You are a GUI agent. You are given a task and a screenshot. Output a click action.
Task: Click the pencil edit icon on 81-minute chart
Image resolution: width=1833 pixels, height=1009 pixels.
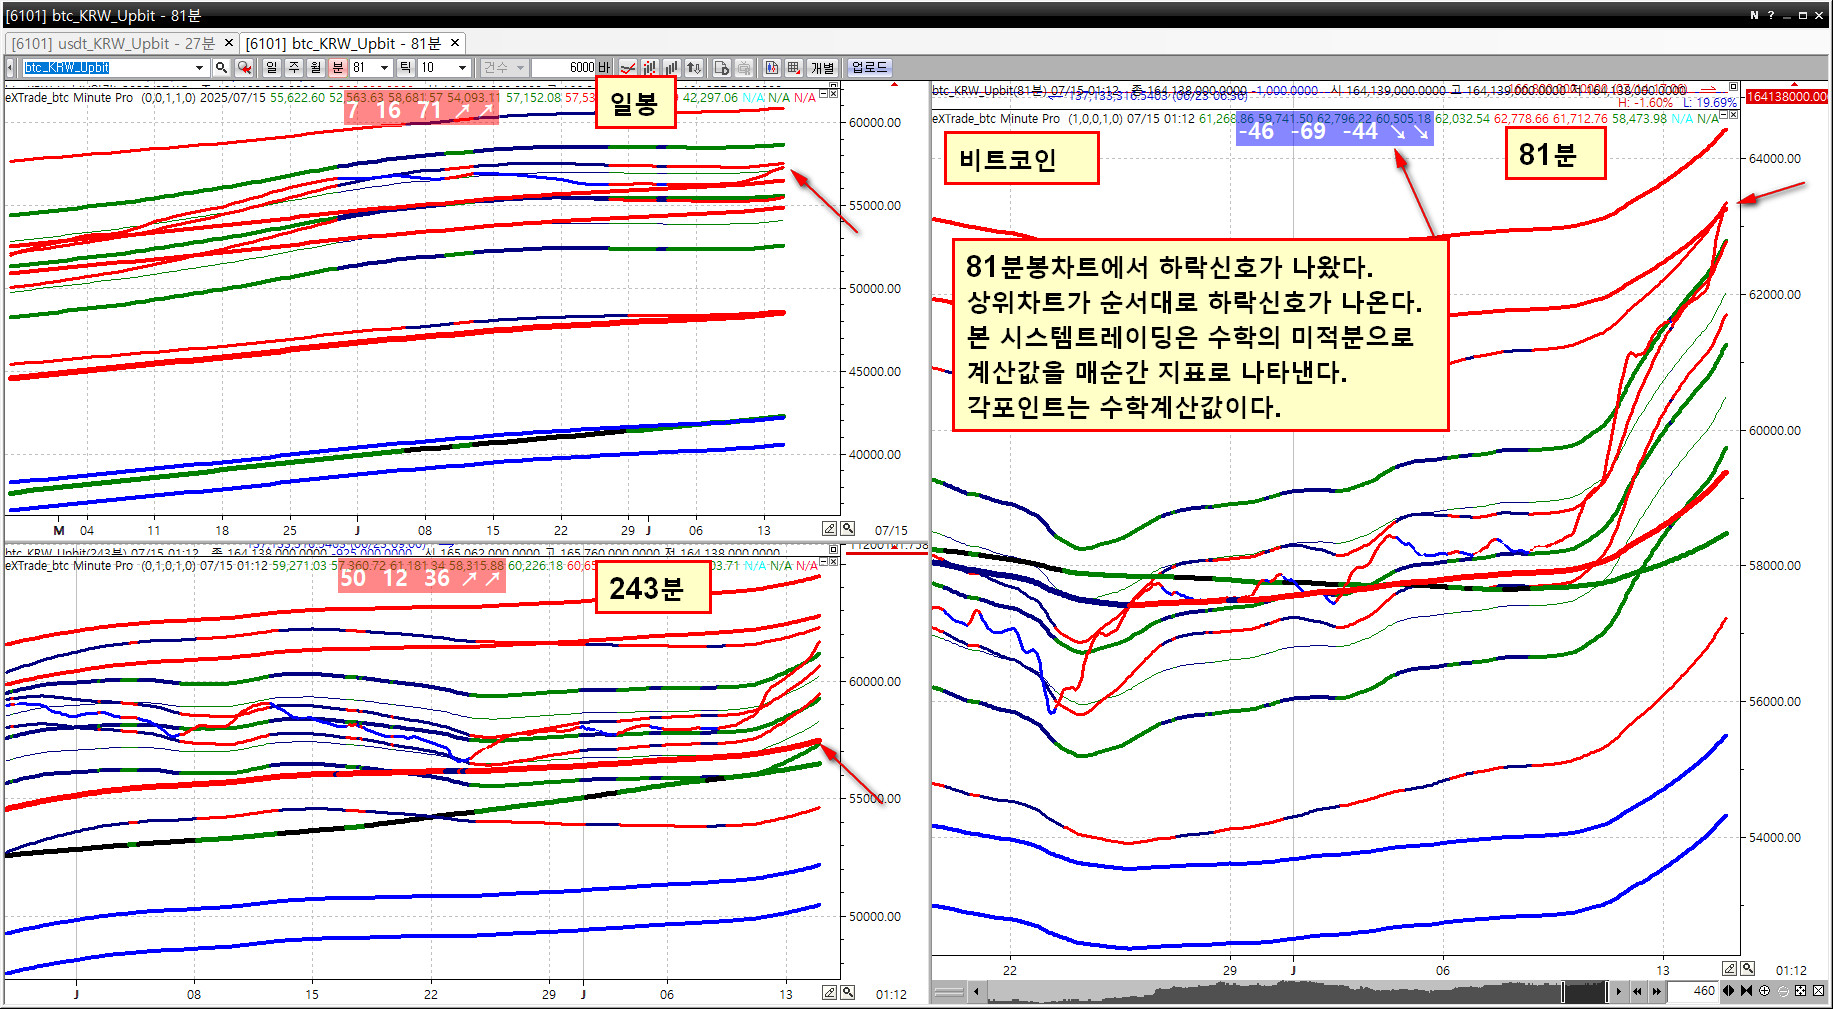click(x=1729, y=968)
